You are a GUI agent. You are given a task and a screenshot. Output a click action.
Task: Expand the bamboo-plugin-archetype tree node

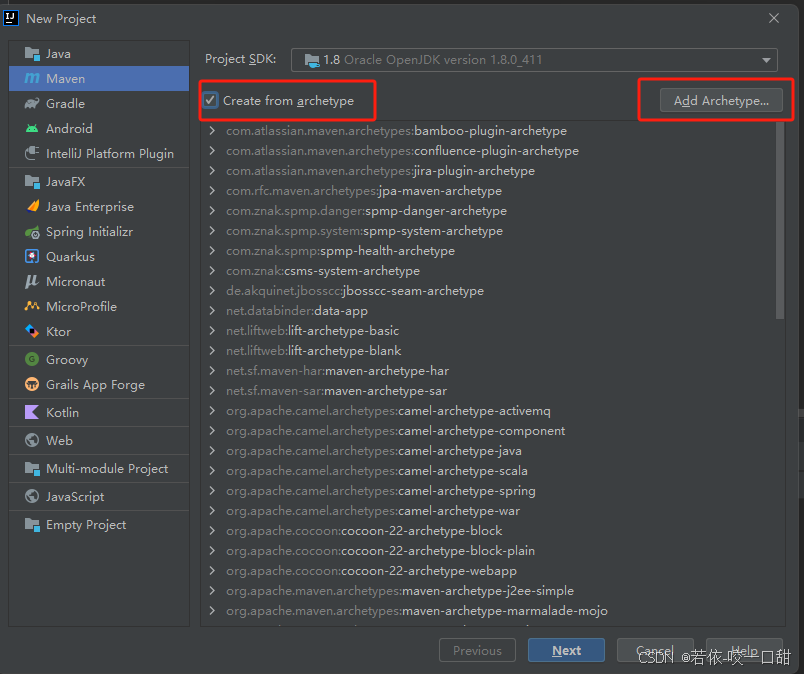pos(212,131)
